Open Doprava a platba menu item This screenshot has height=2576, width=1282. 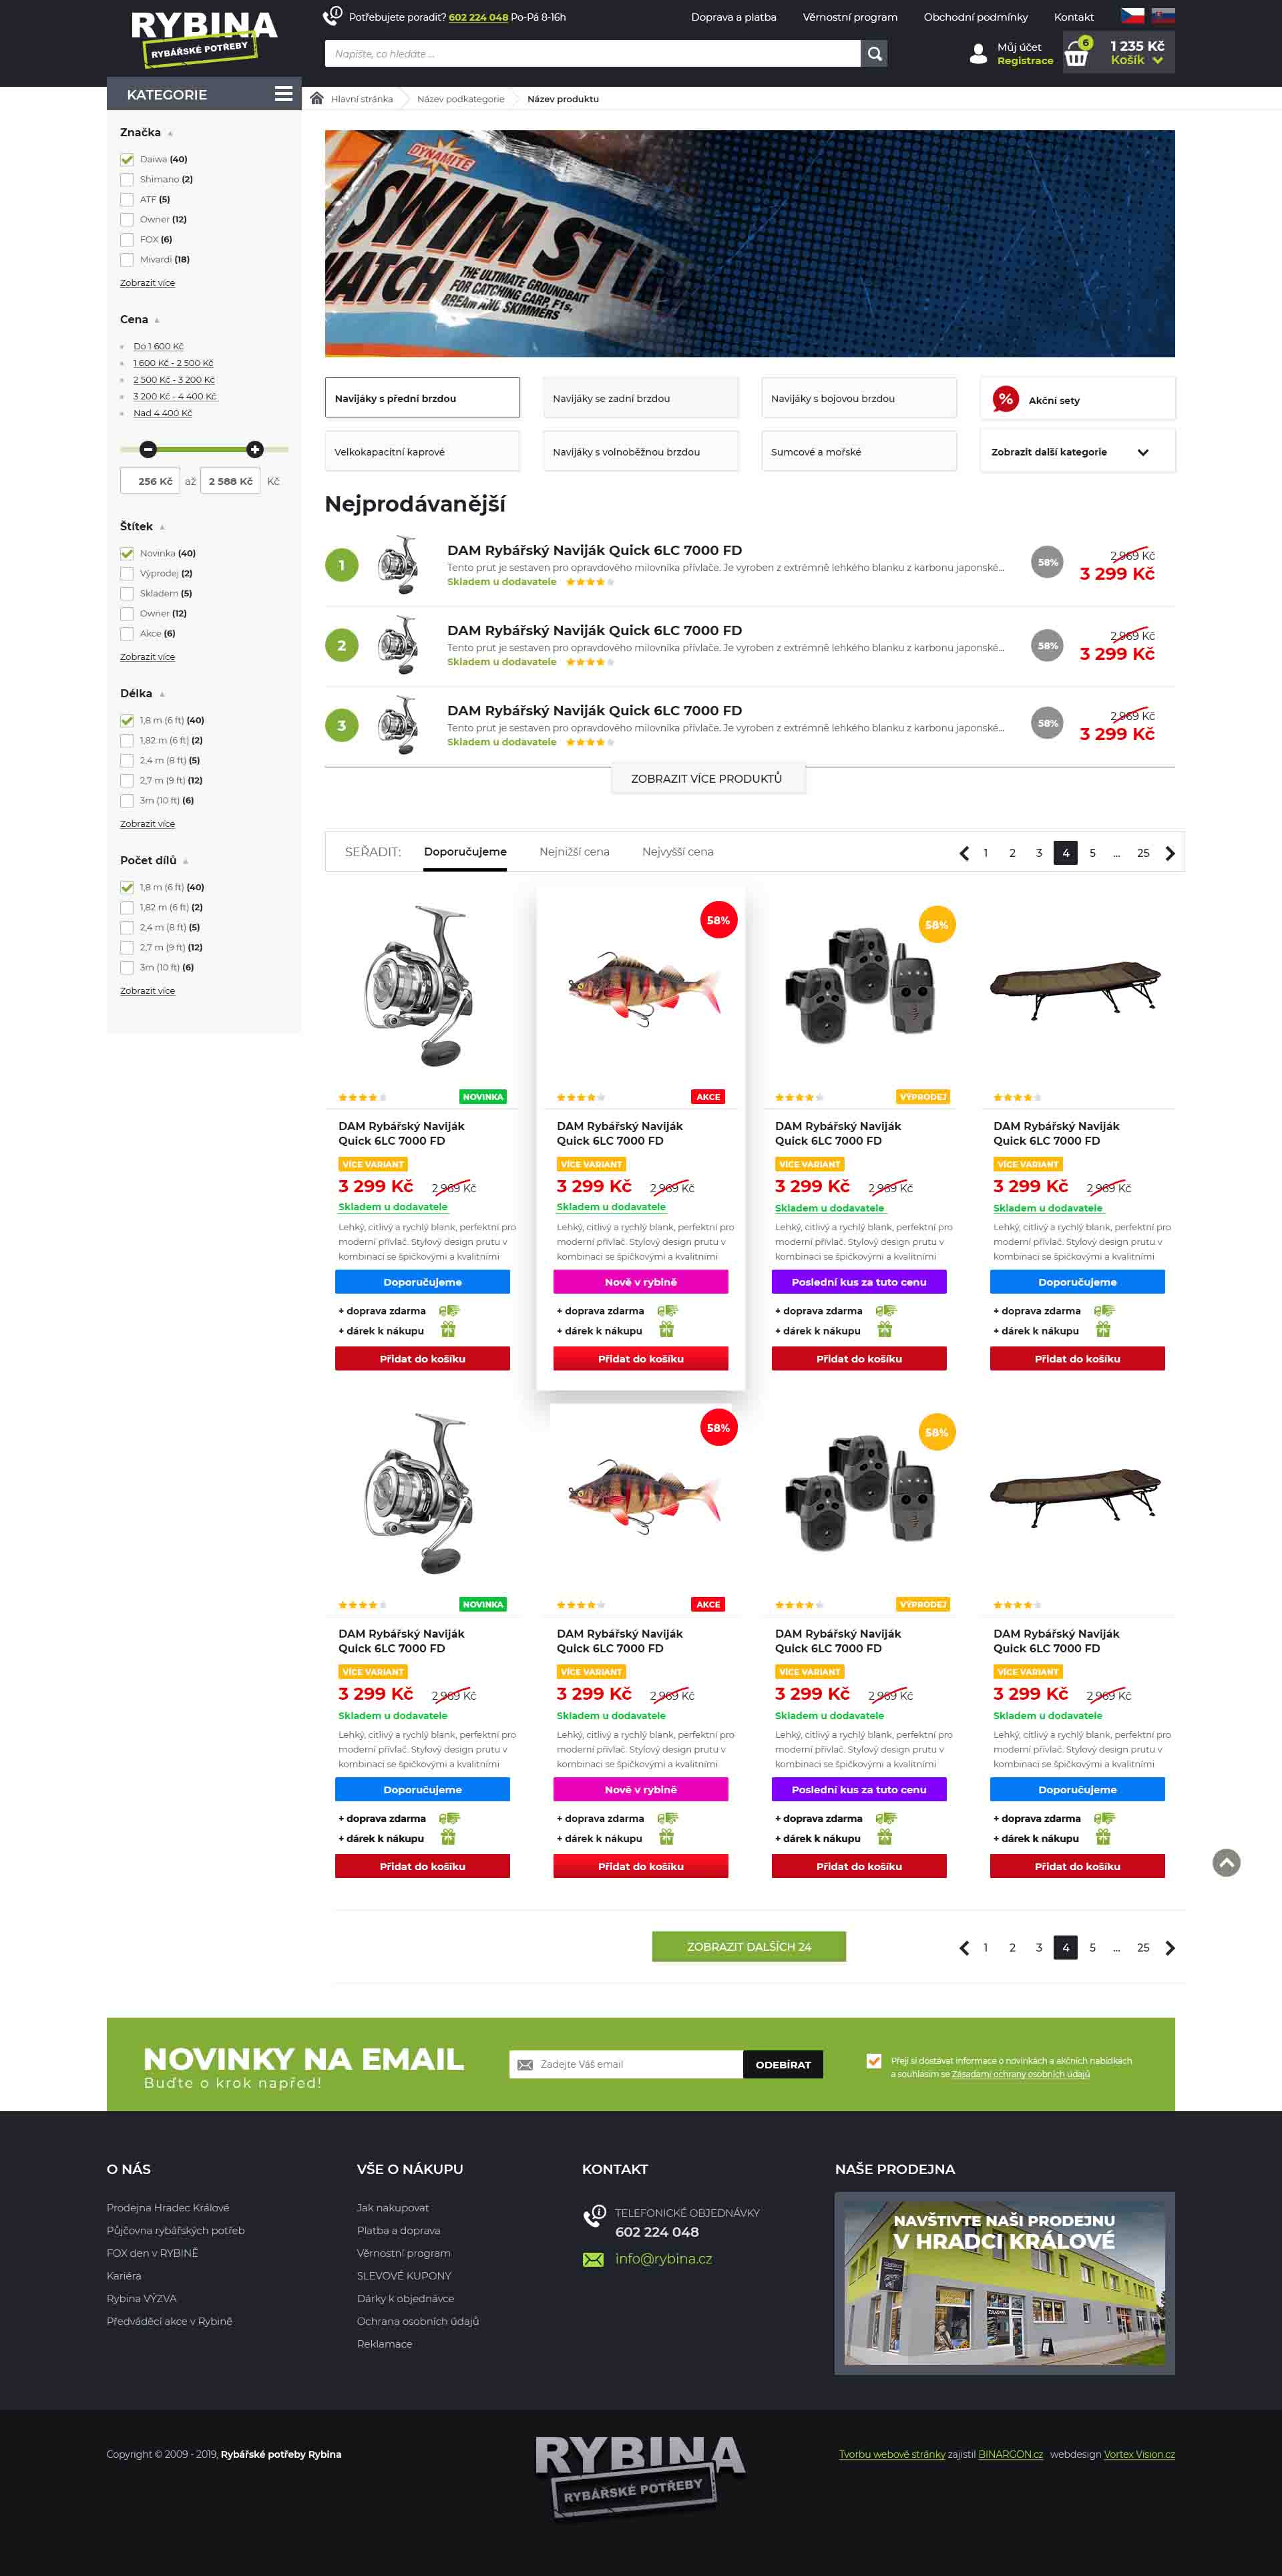tap(733, 17)
